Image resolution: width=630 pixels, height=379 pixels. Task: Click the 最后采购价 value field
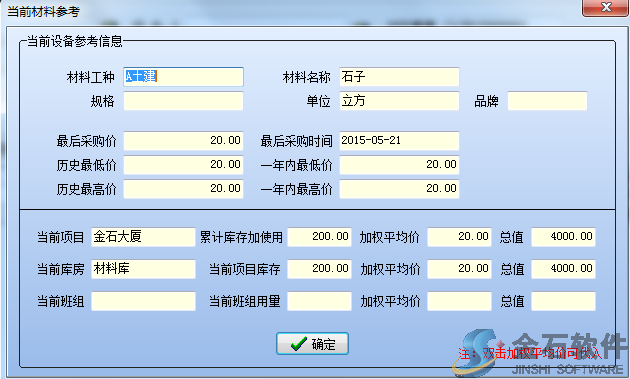tap(183, 141)
